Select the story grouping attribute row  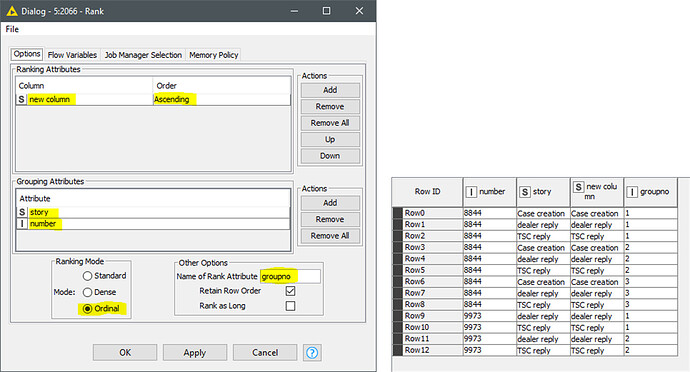pos(153,212)
